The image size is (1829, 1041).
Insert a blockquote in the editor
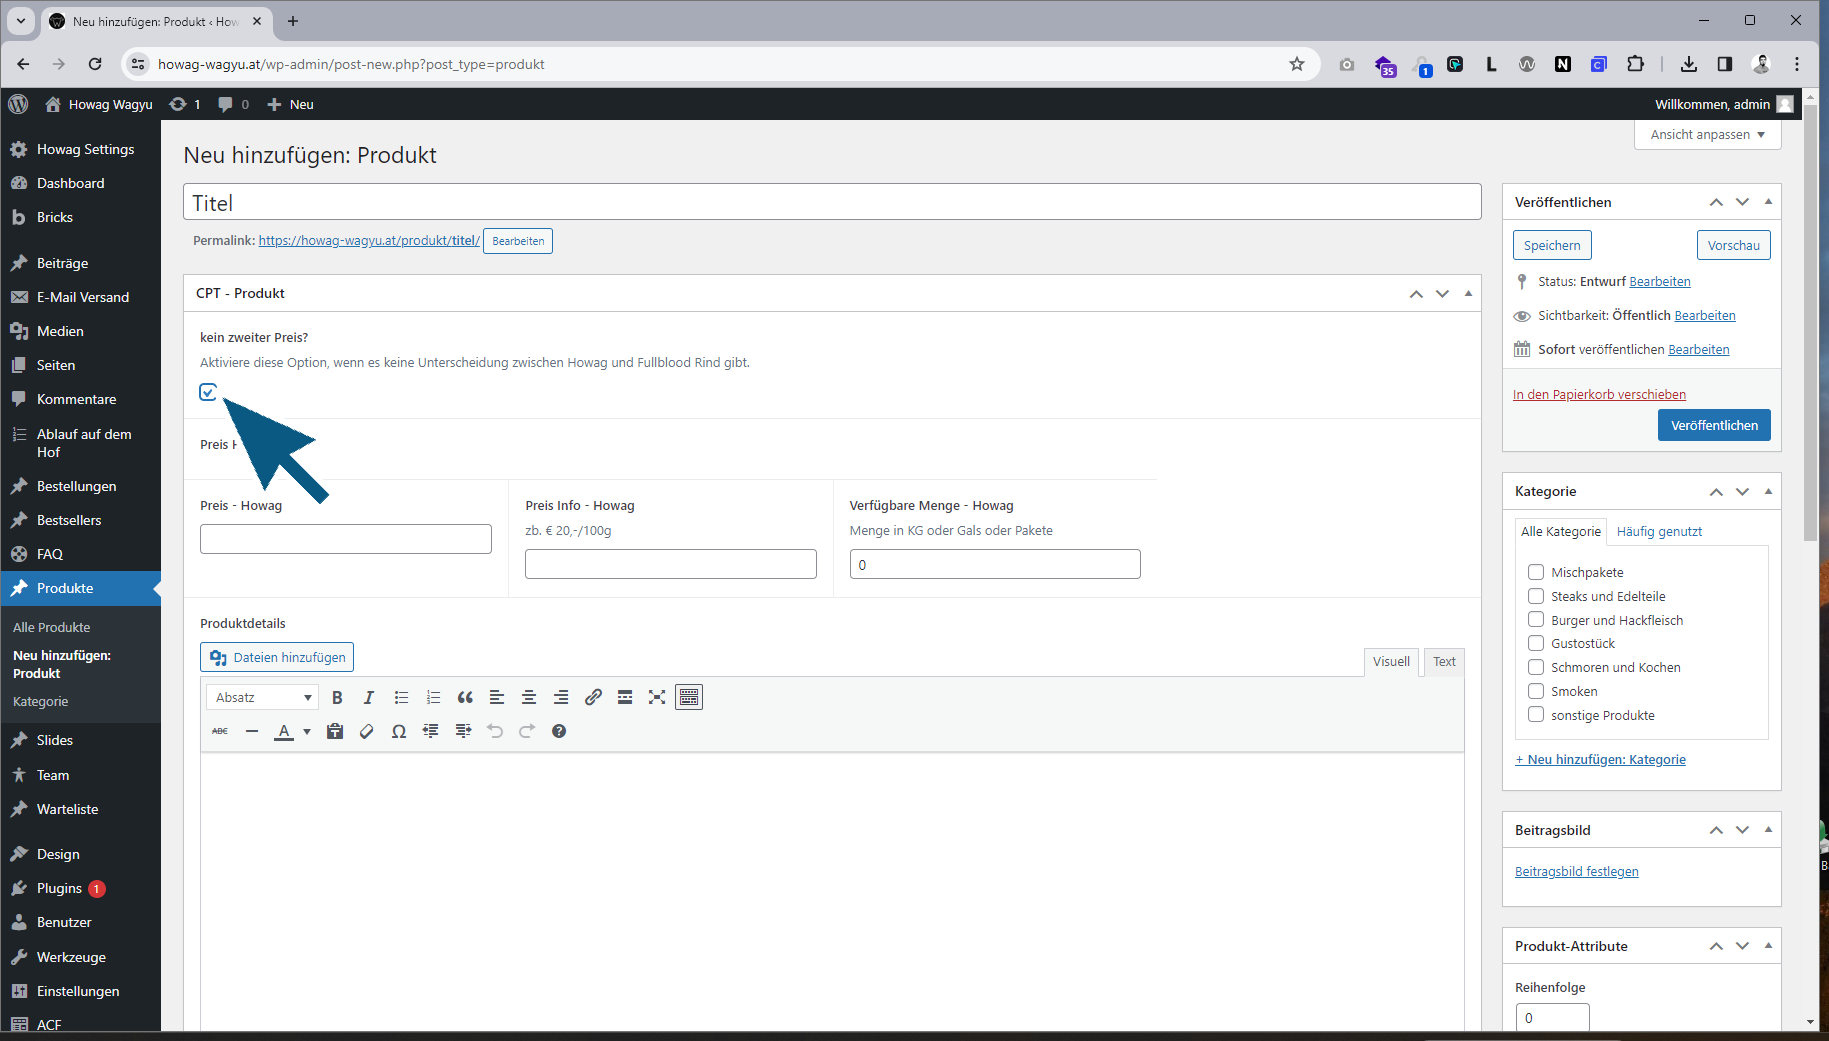coord(465,697)
